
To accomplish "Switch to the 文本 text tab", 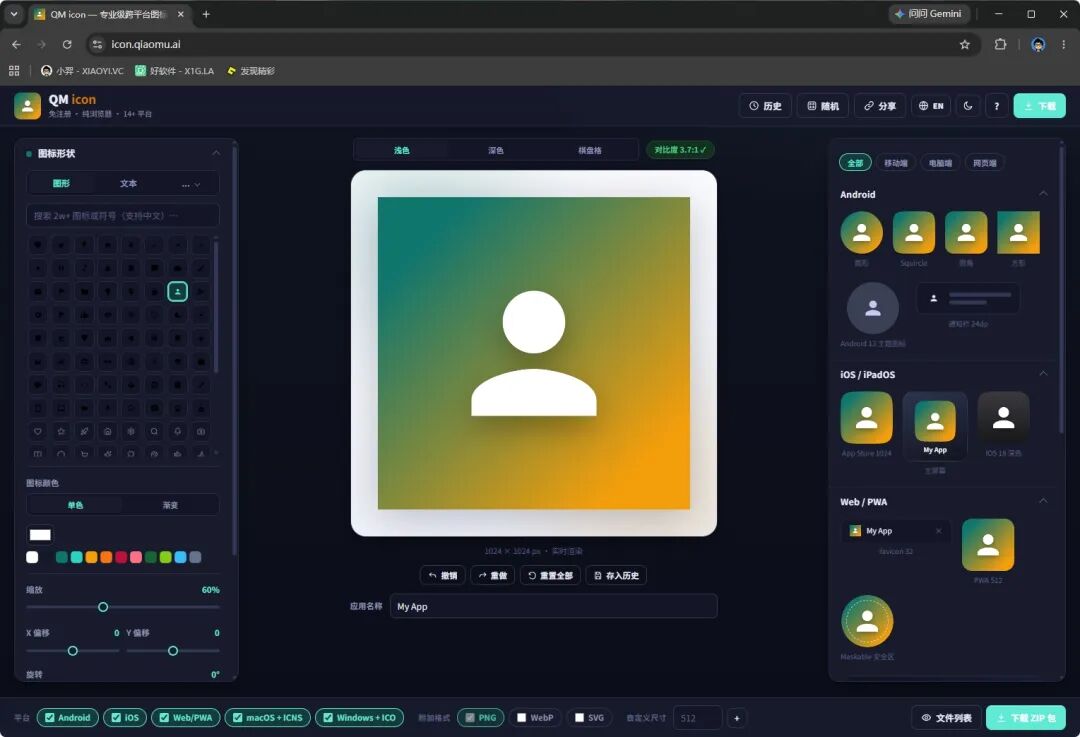I will point(128,183).
